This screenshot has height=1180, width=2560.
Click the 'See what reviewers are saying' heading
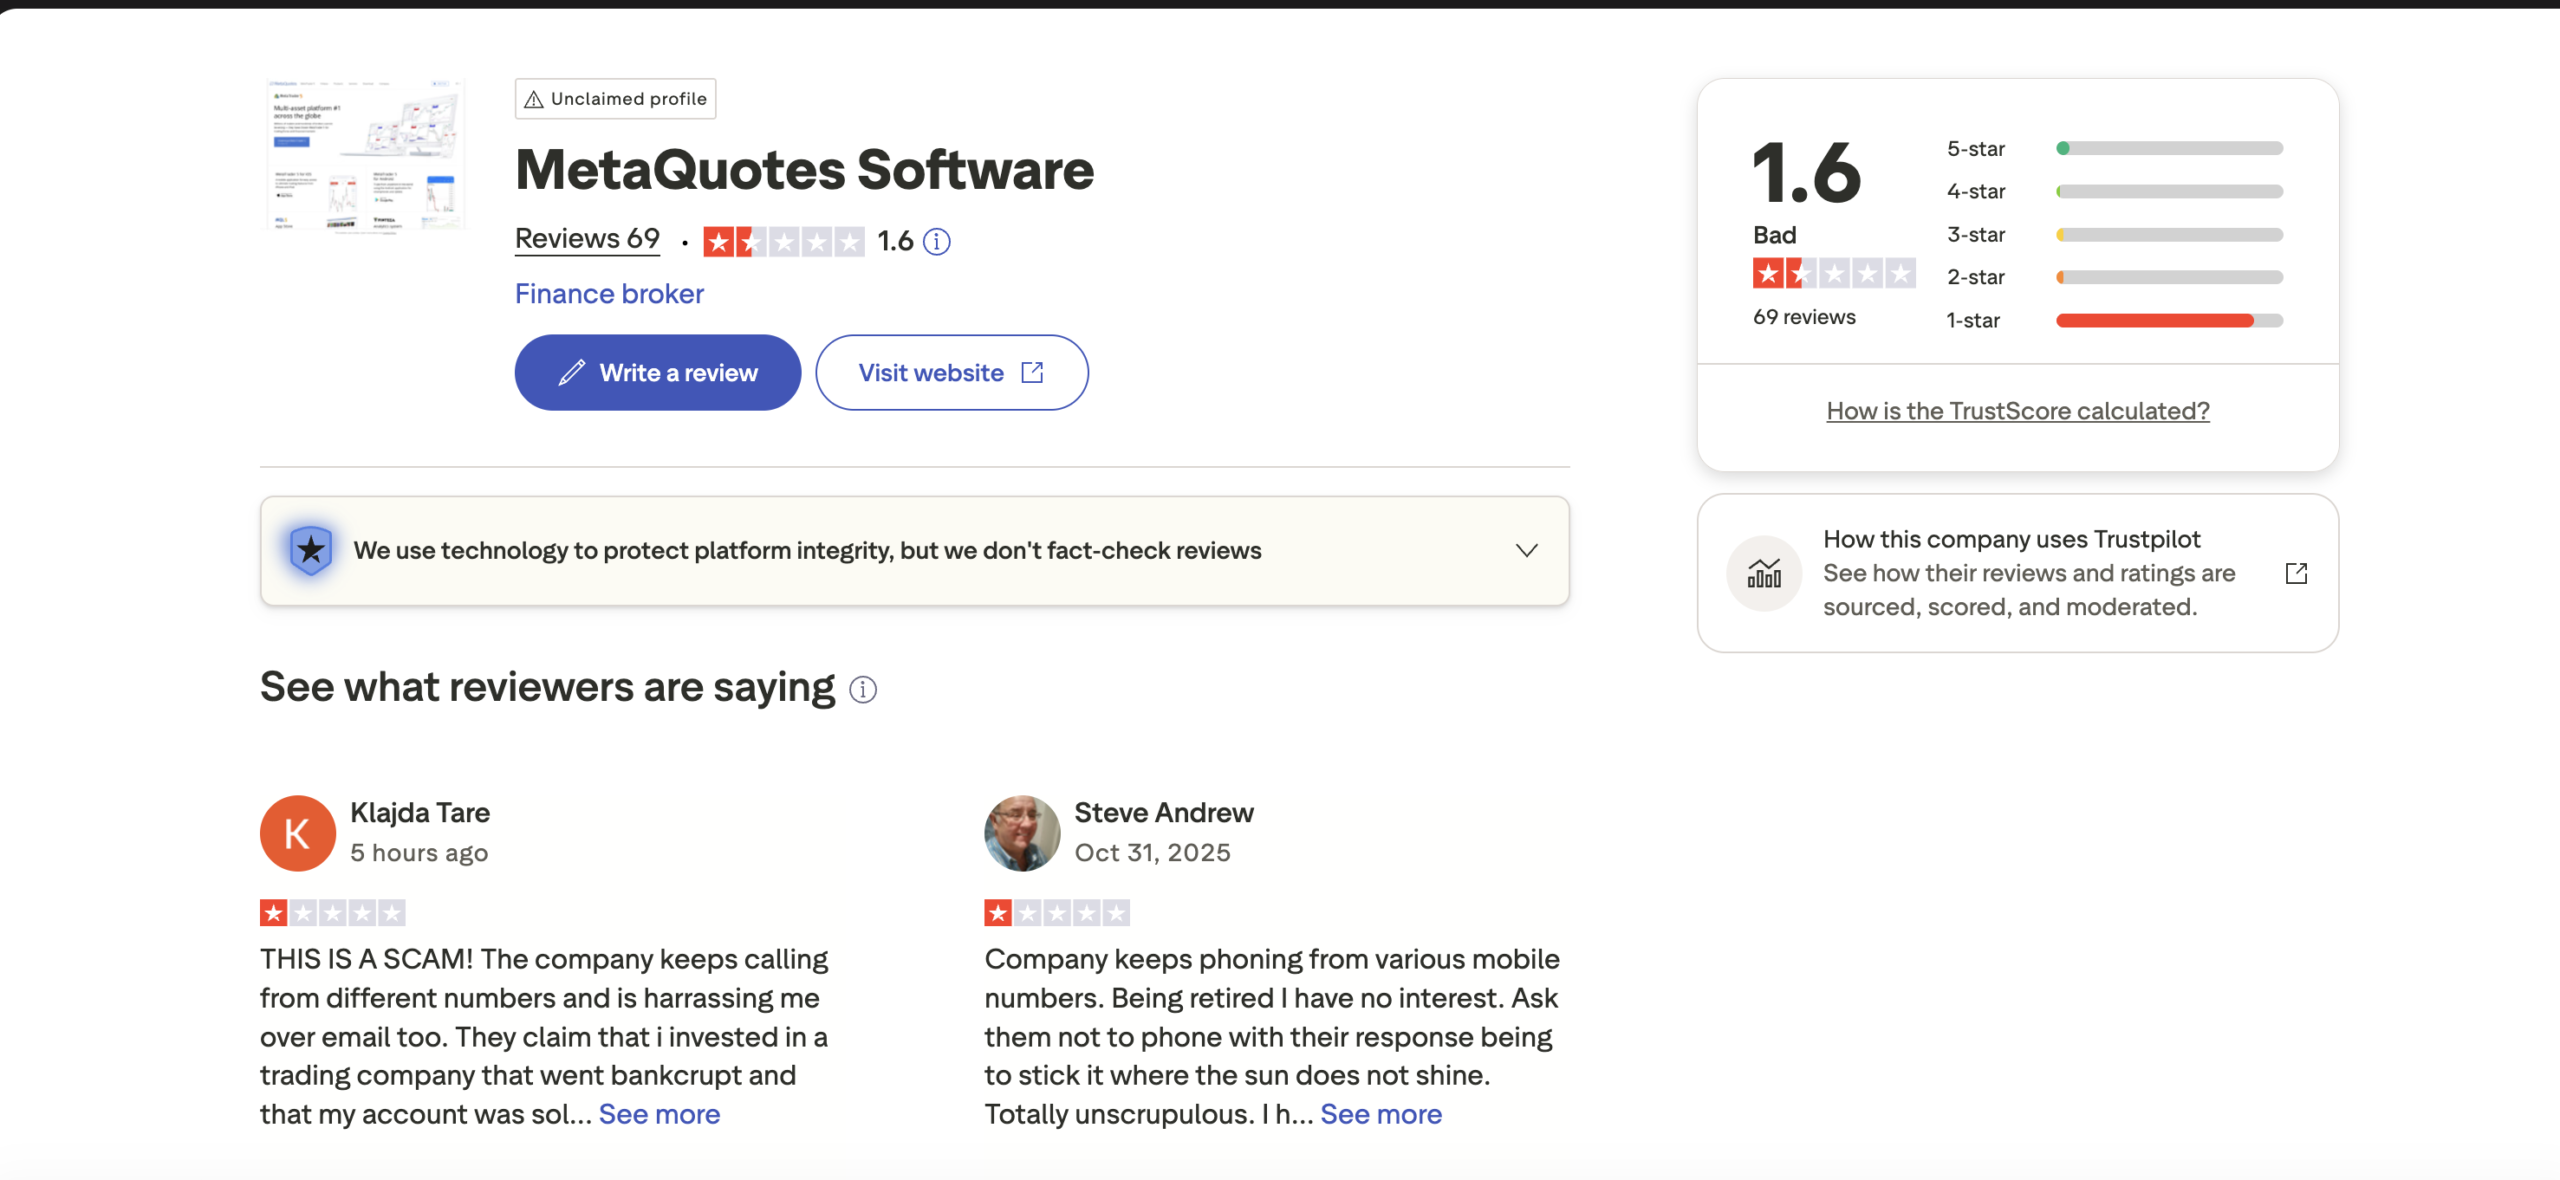pos(547,688)
